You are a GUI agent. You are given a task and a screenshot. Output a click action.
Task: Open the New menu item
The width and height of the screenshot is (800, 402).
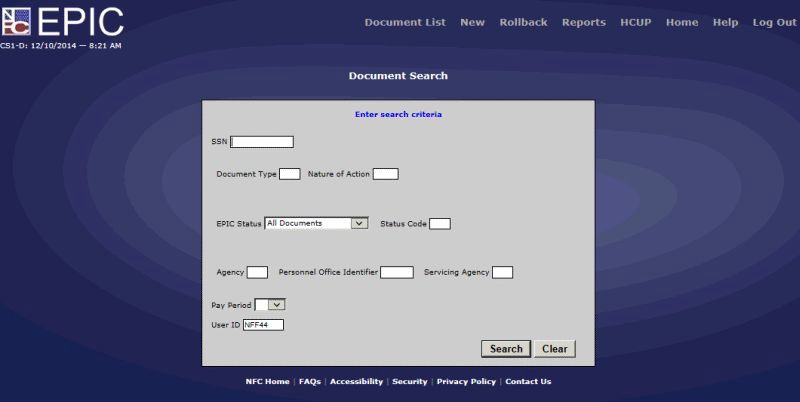coord(472,22)
